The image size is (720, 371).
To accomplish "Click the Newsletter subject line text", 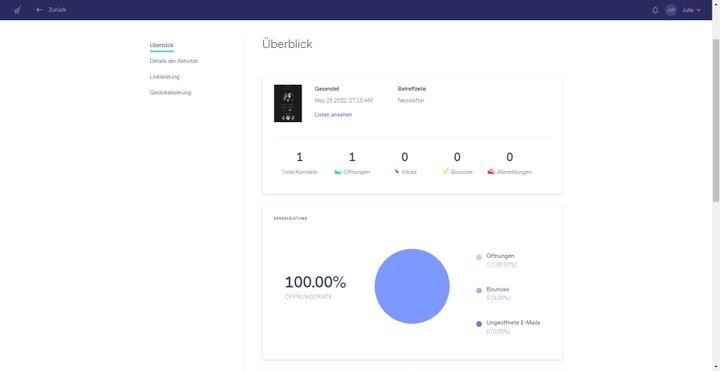I will coord(411,100).
